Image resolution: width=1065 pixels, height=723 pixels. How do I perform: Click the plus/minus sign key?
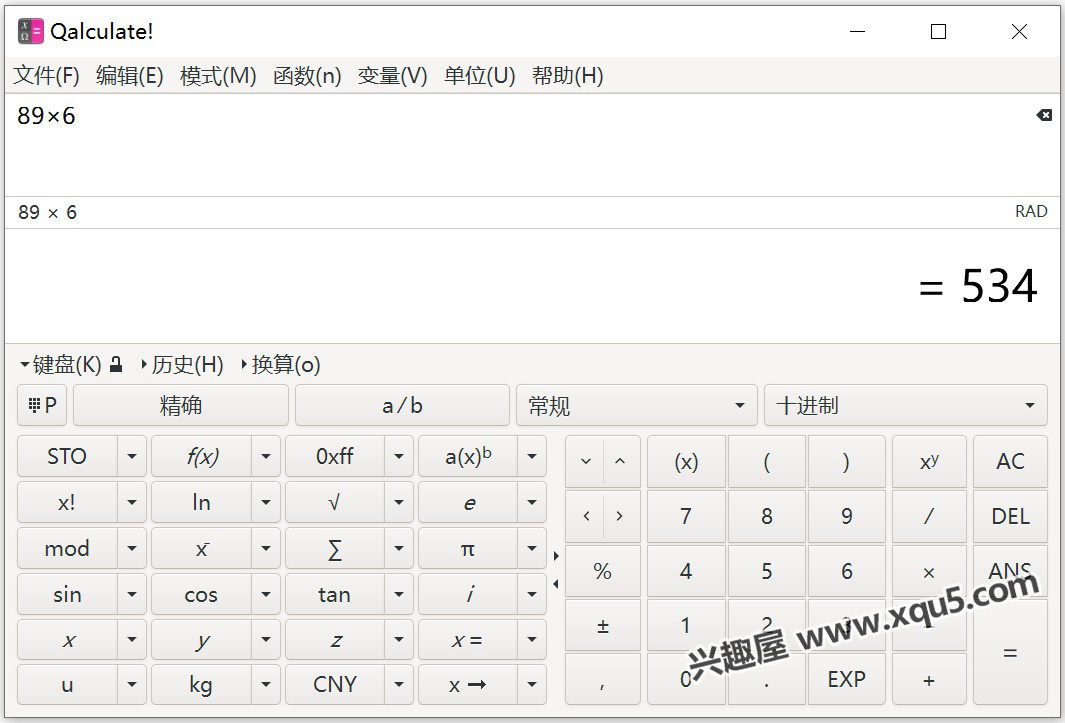click(x=602, y=625)
